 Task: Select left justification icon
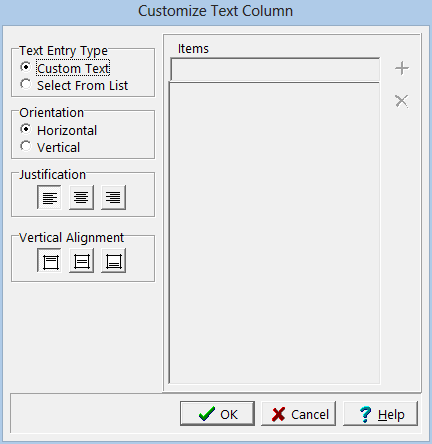[49, 197]
